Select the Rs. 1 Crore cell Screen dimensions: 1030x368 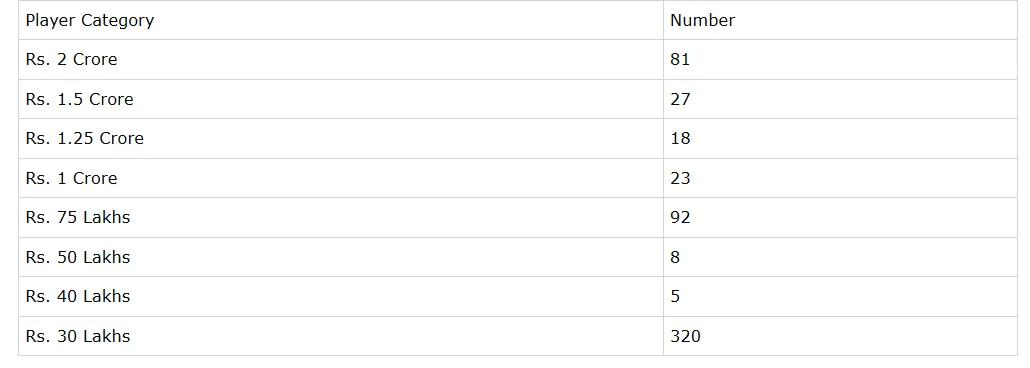point(340,178)
